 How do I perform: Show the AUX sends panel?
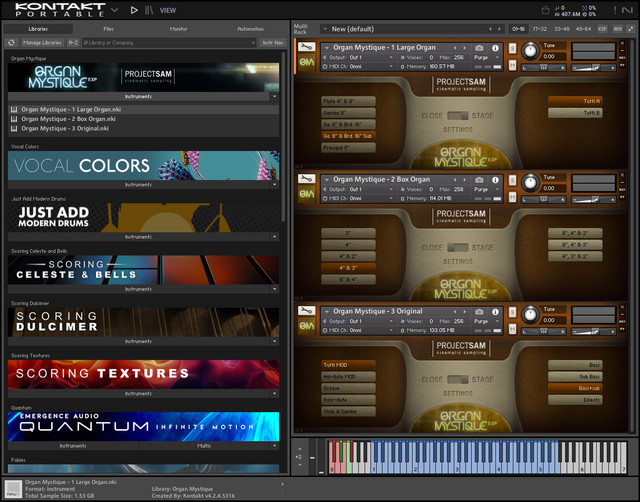pyautogui.click(x=618, y=29)
